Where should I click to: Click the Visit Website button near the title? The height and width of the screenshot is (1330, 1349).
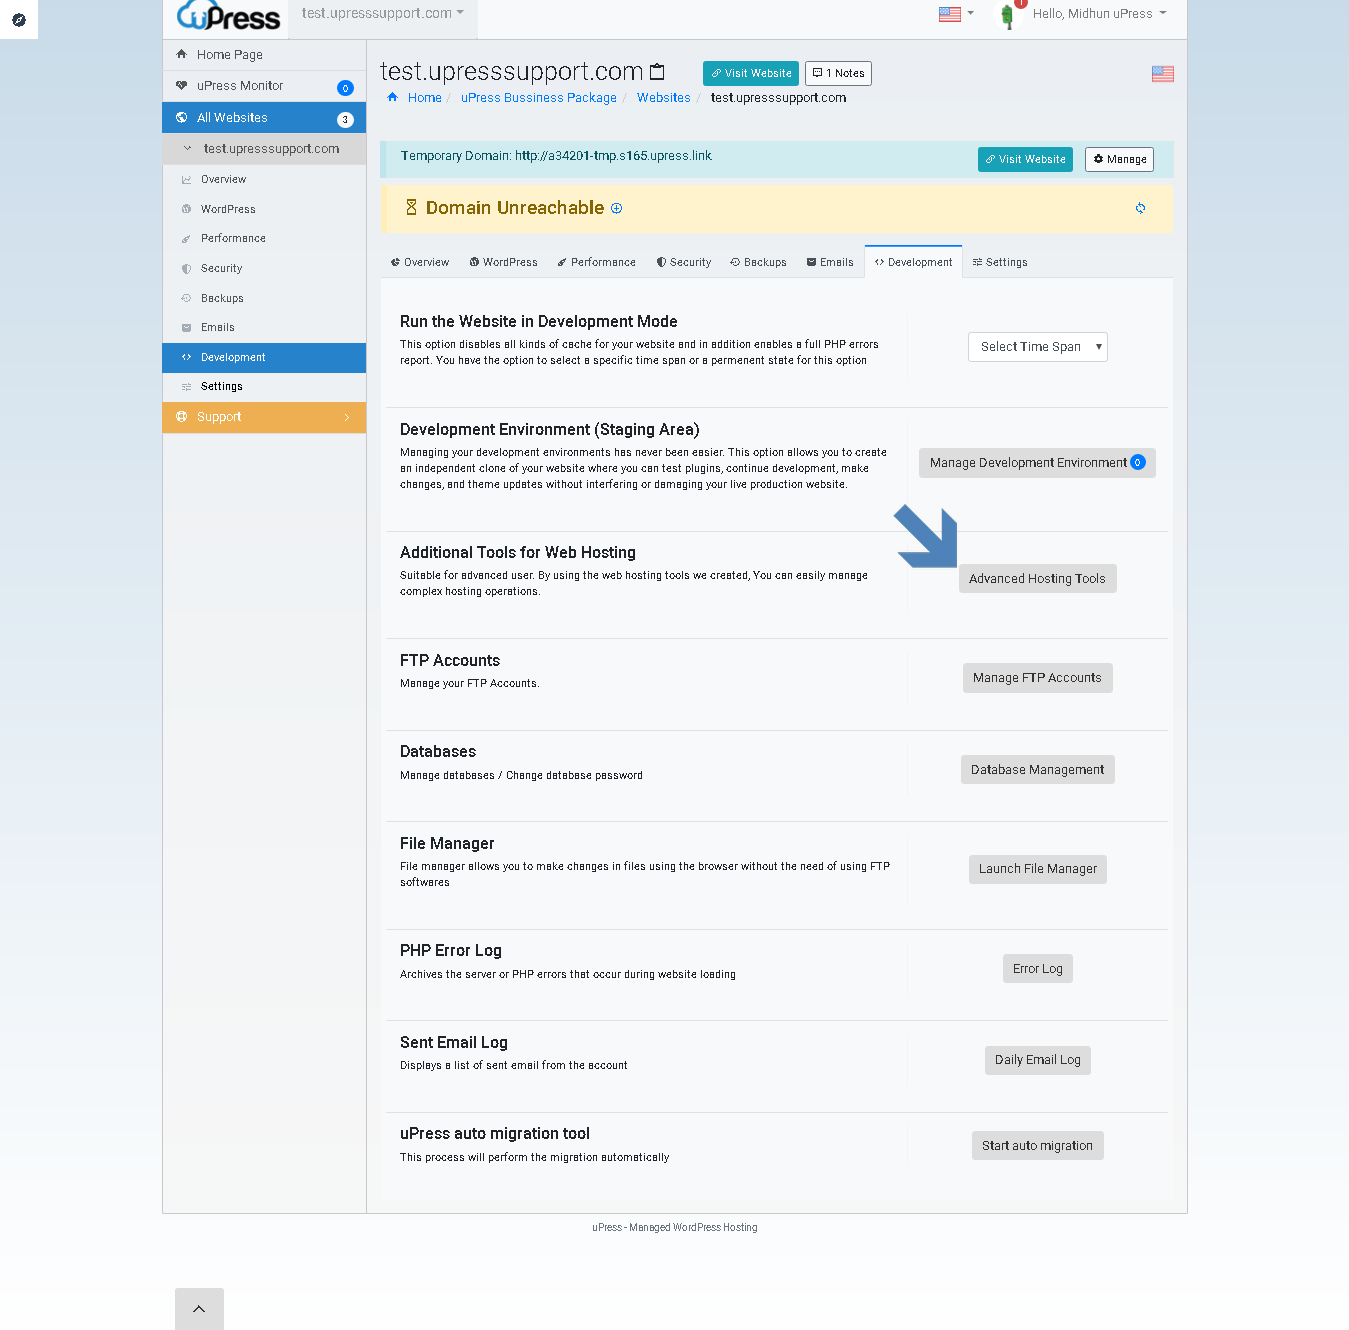751,73
